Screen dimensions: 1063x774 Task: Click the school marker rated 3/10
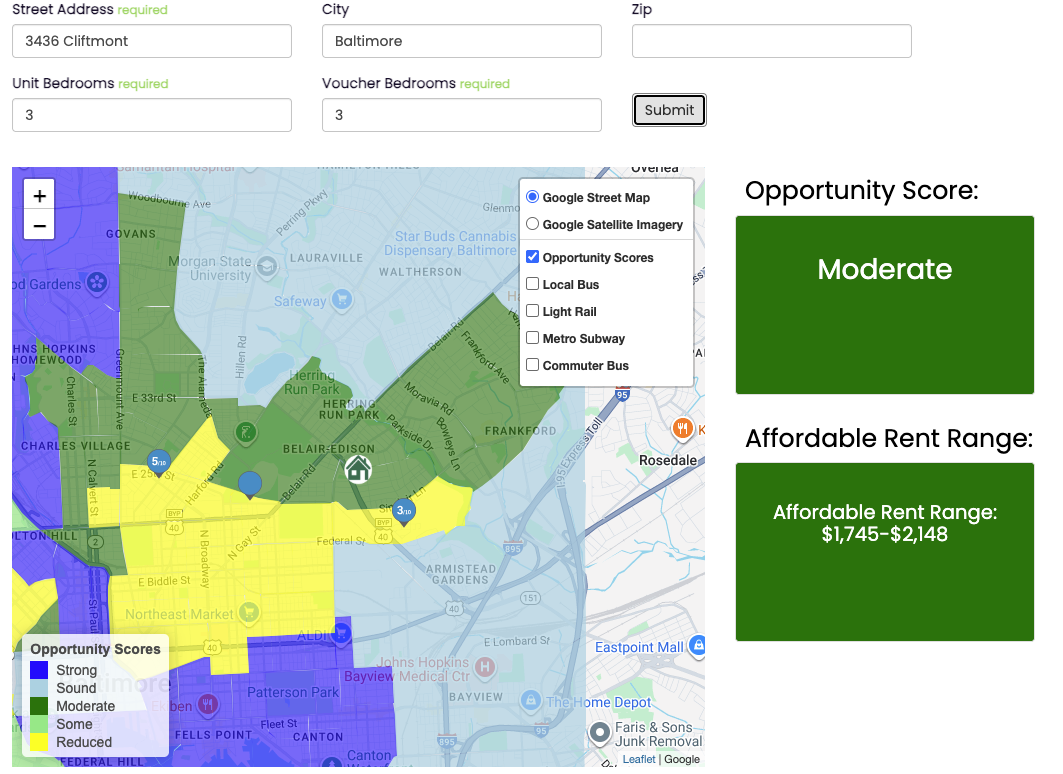coord(403,511)
